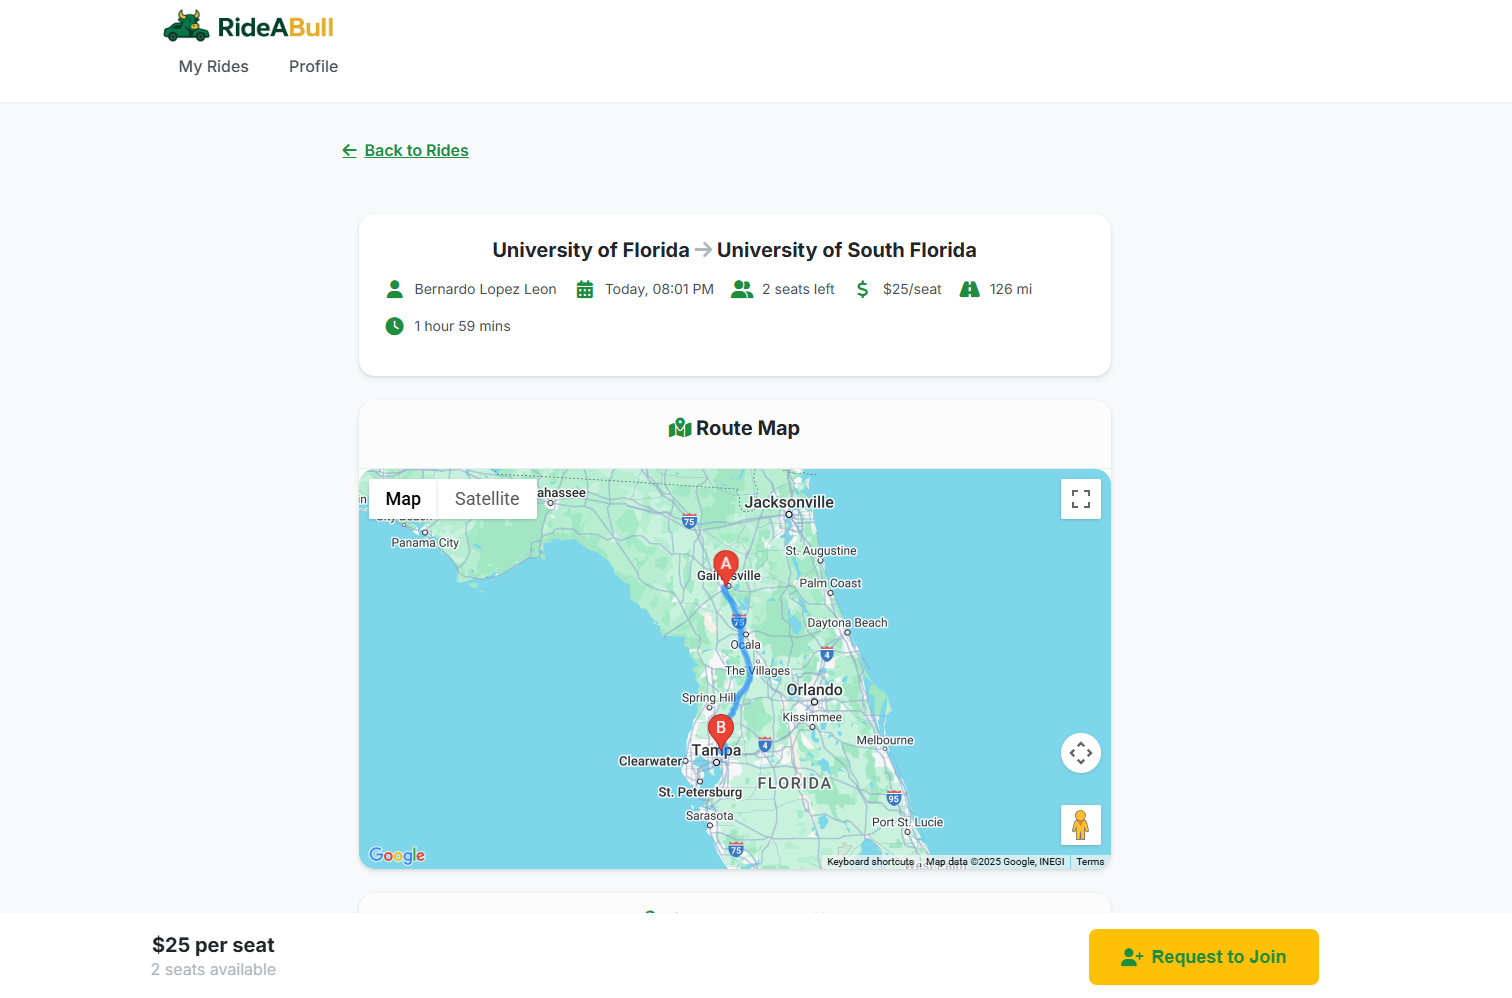
Task: Click the RideABull bull logo
Action: click(x=187, y=26)
